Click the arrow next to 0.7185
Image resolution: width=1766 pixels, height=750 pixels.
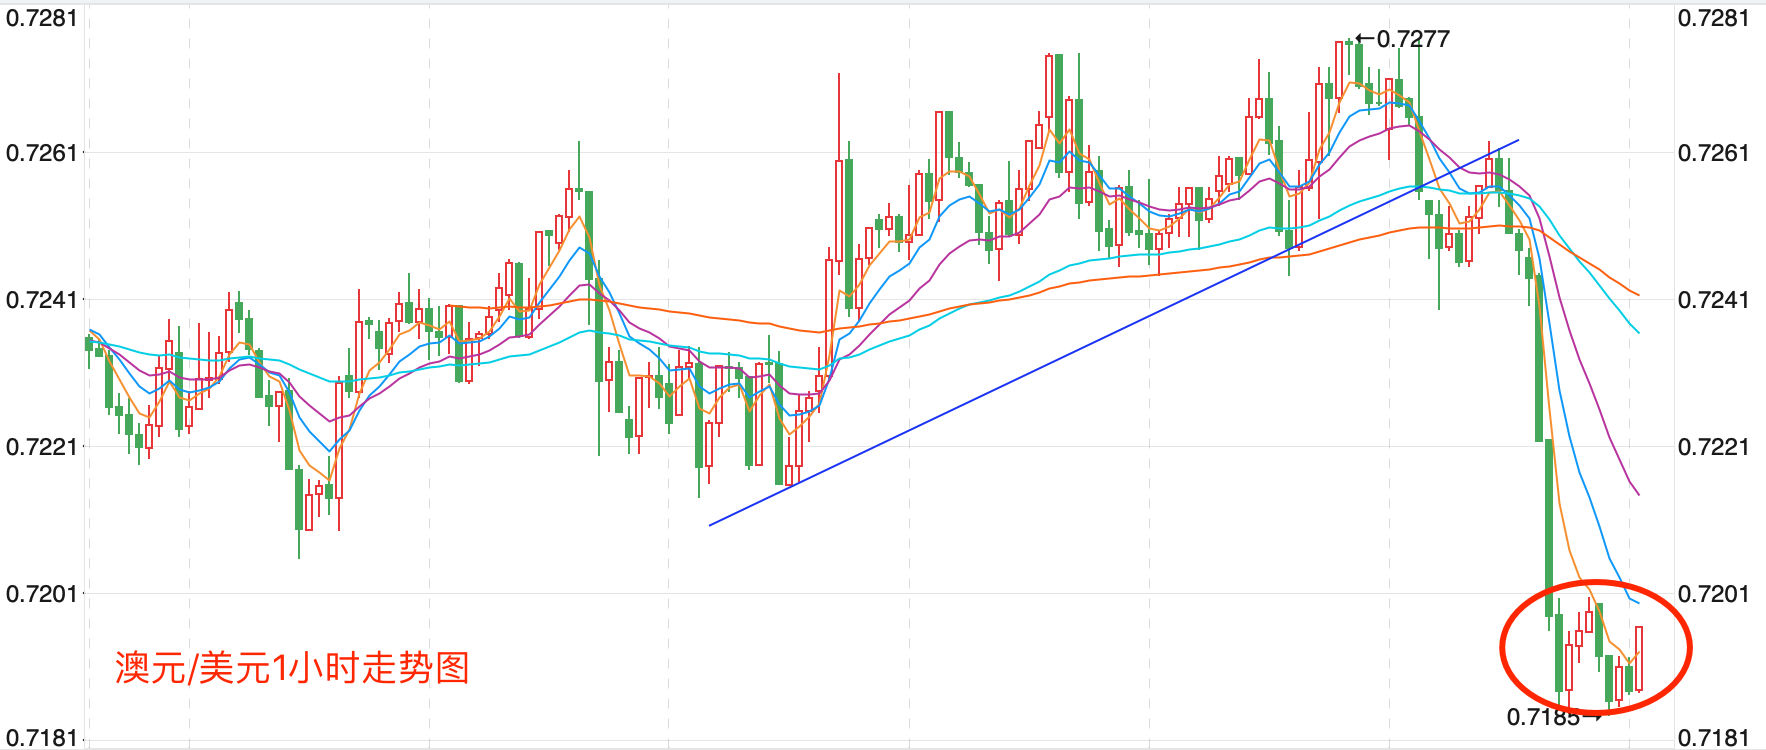pyautogui.click(x=1591, y=716)
